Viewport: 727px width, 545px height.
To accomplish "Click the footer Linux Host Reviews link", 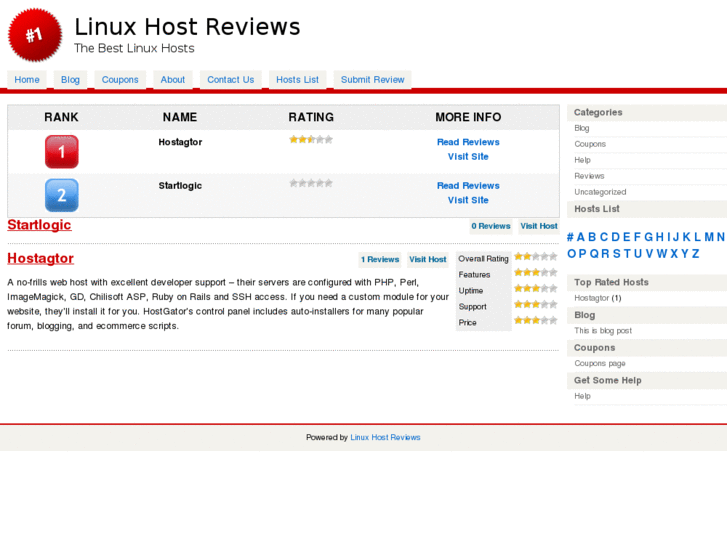I will [x=385, y=437].
